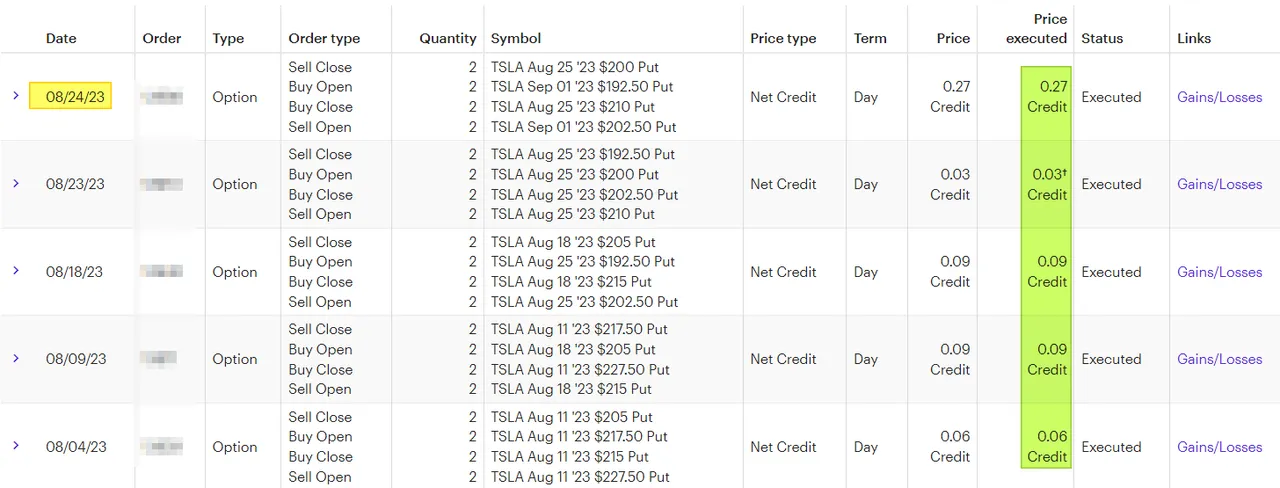
Task: Expand the 08/18/23 order row chevron
Action: [16, 271]
